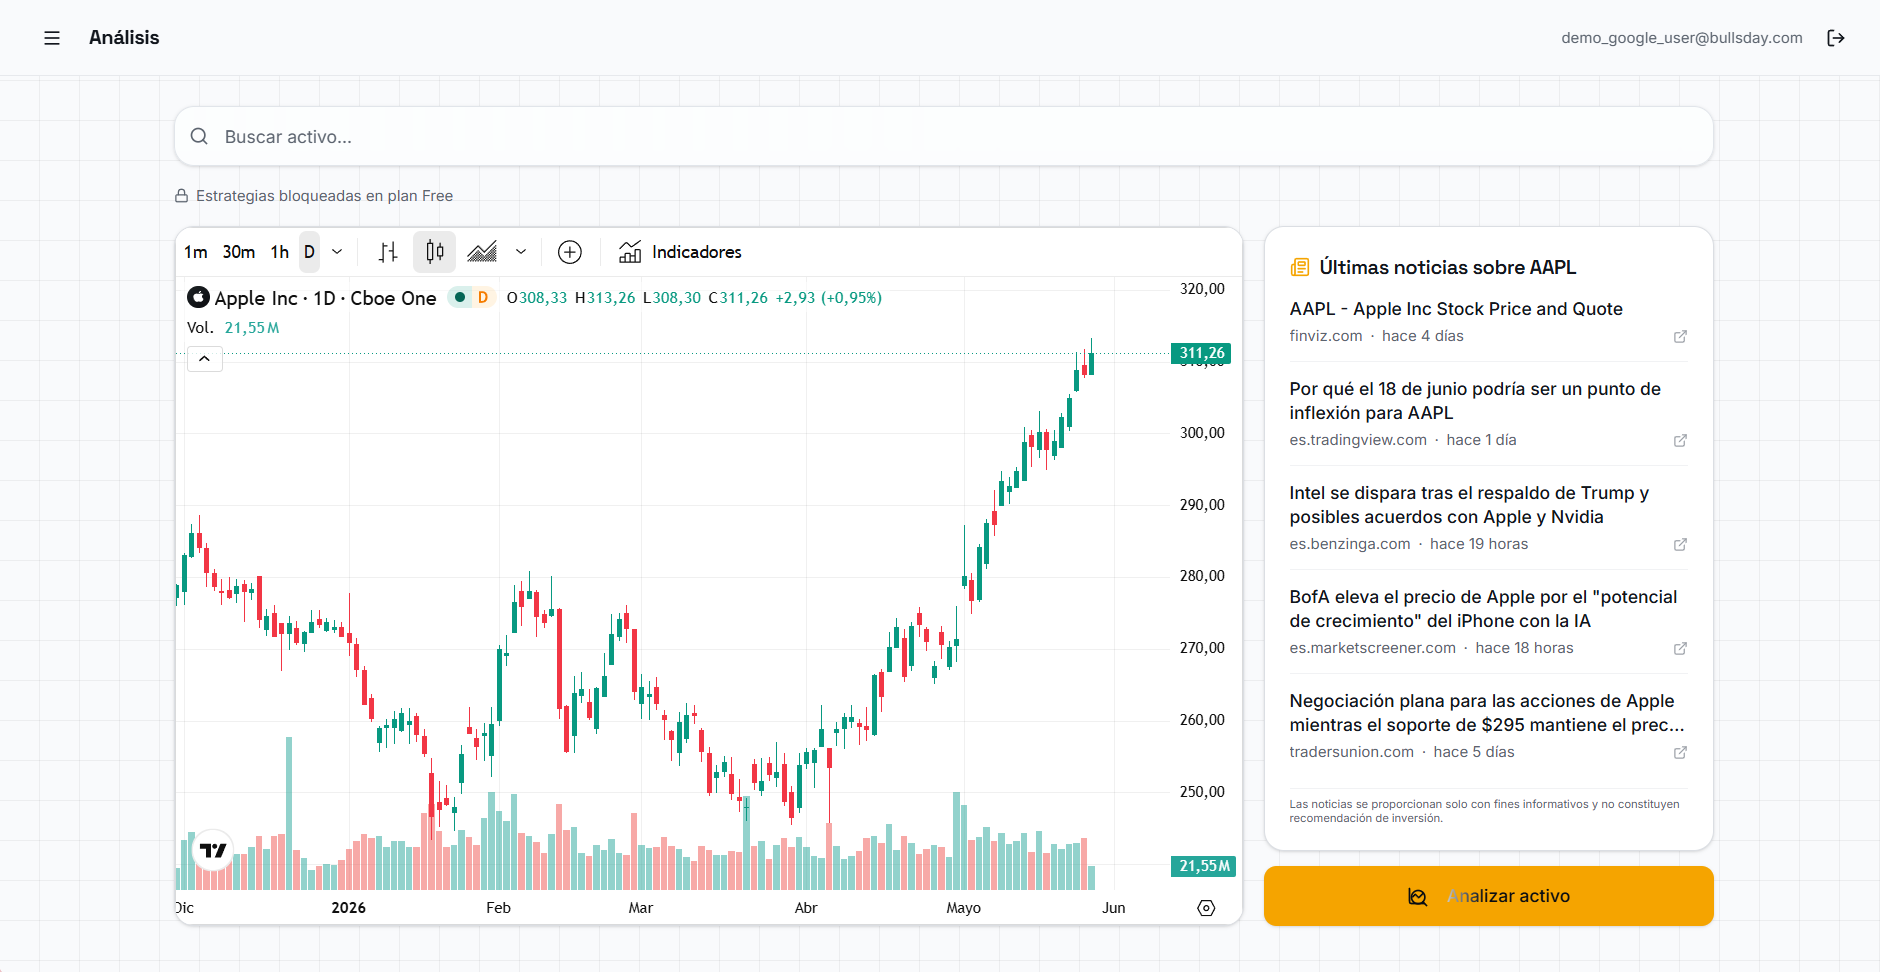Screen dimensions: 1880x972
Task: Open news BofA eleva el precio de Apple
Action: tap(1483, 609)
